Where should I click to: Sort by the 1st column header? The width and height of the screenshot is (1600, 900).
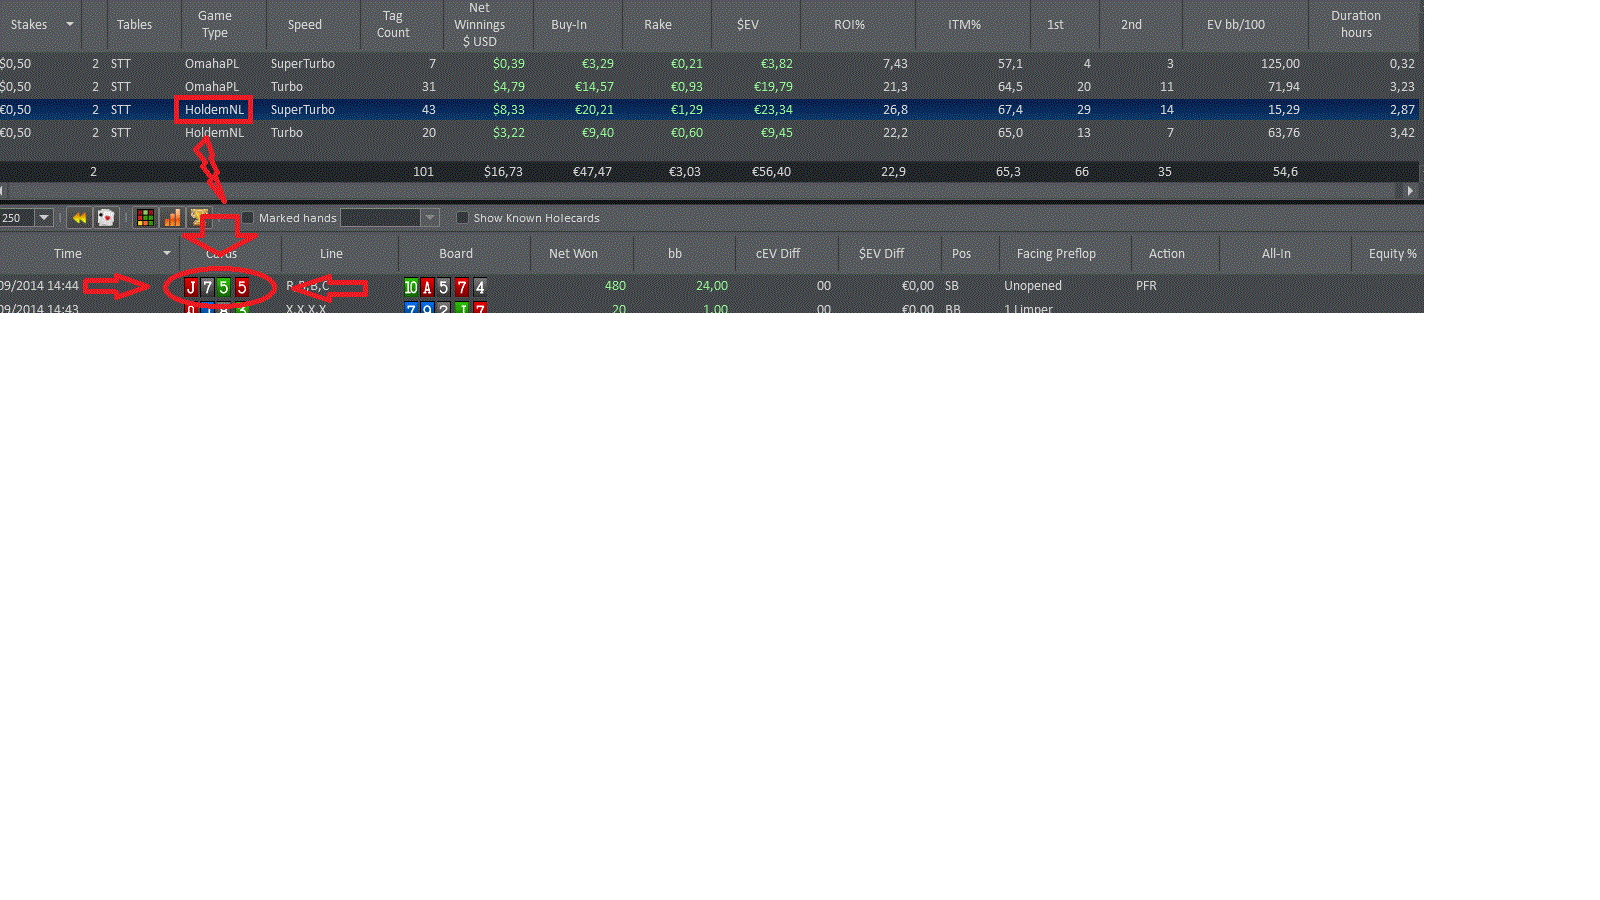pos(1056,24)
